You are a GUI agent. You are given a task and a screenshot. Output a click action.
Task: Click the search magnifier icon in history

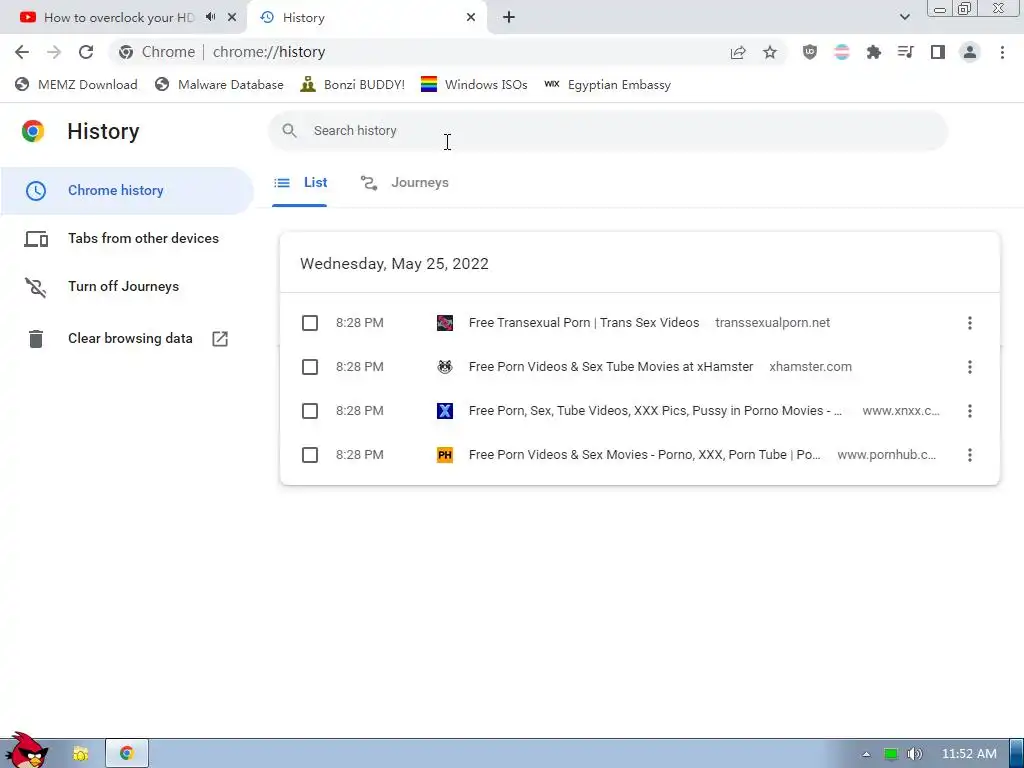289,131
